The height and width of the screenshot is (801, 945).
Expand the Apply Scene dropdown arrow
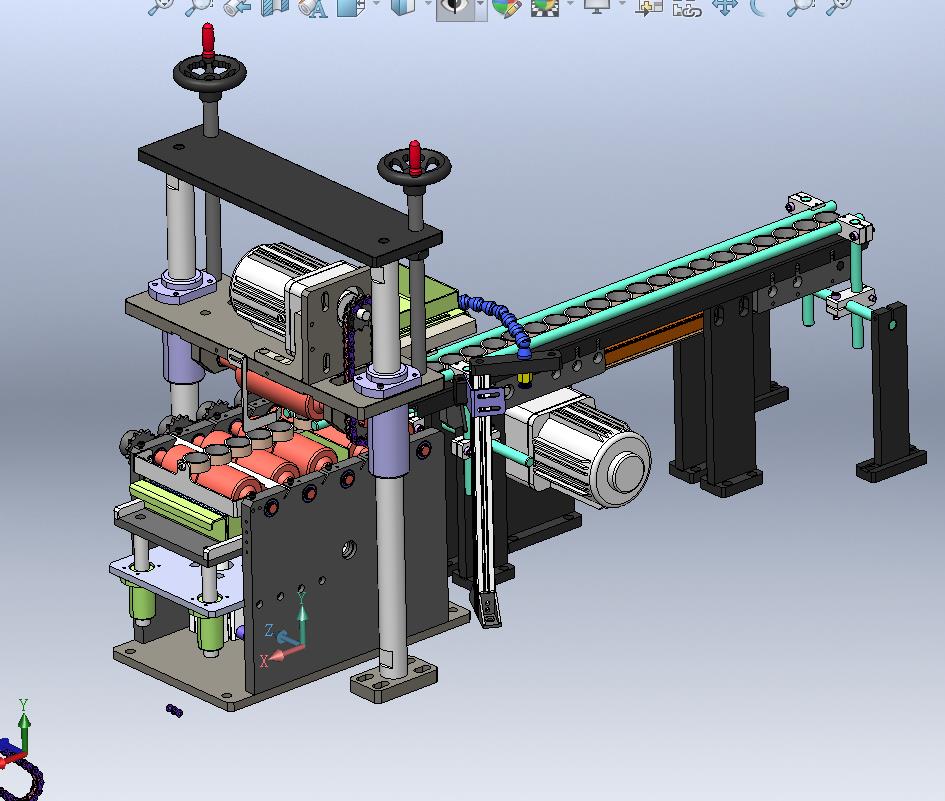(570, 4)
